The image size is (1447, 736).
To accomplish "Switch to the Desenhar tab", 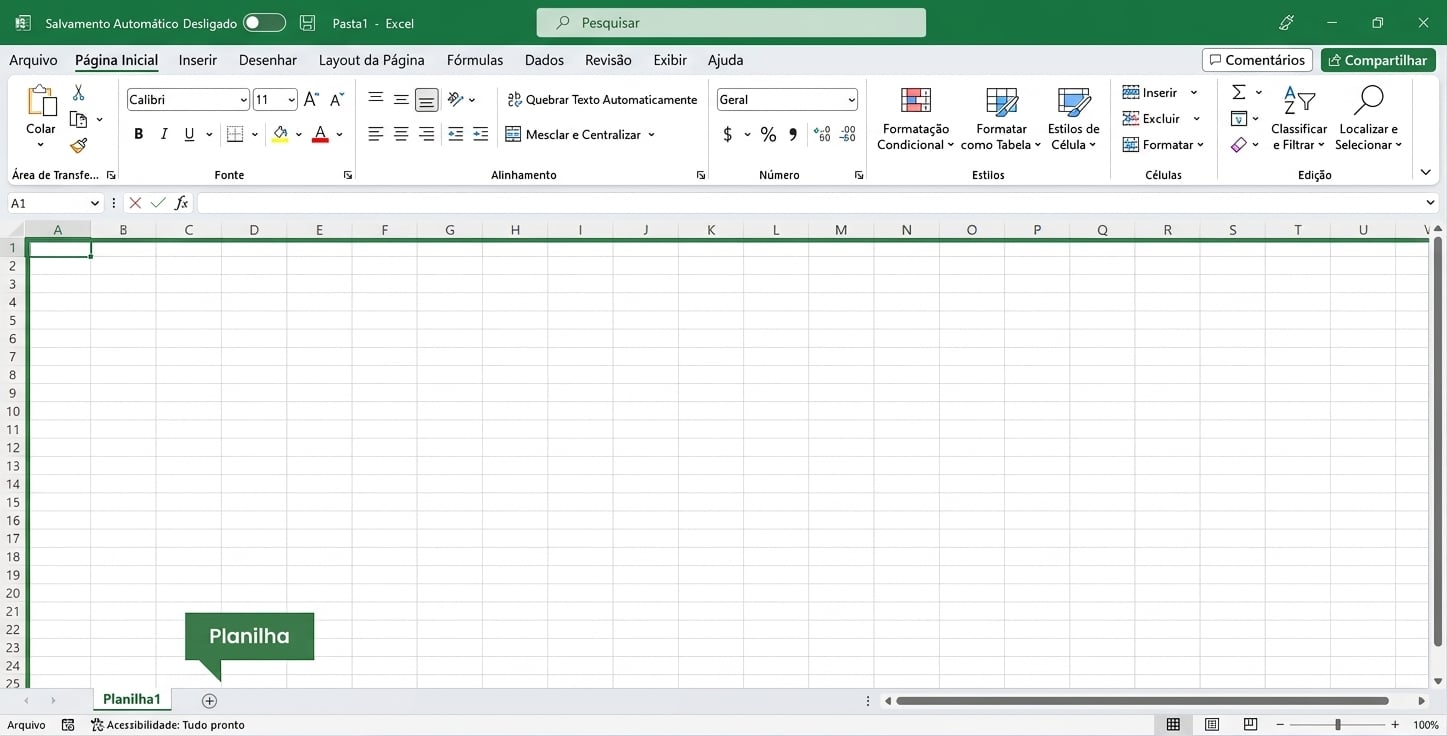I will click(x=268, y=60).
